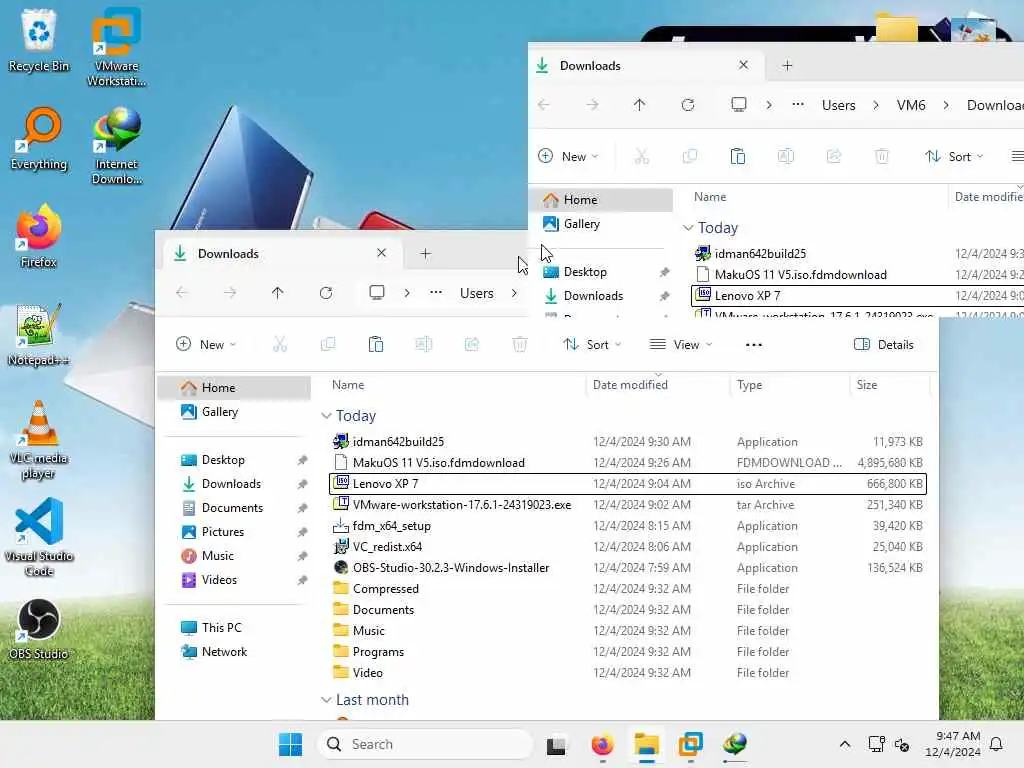Click Users breadcrumb in front window
This screenshot has height=768, width=1024.
476,293
